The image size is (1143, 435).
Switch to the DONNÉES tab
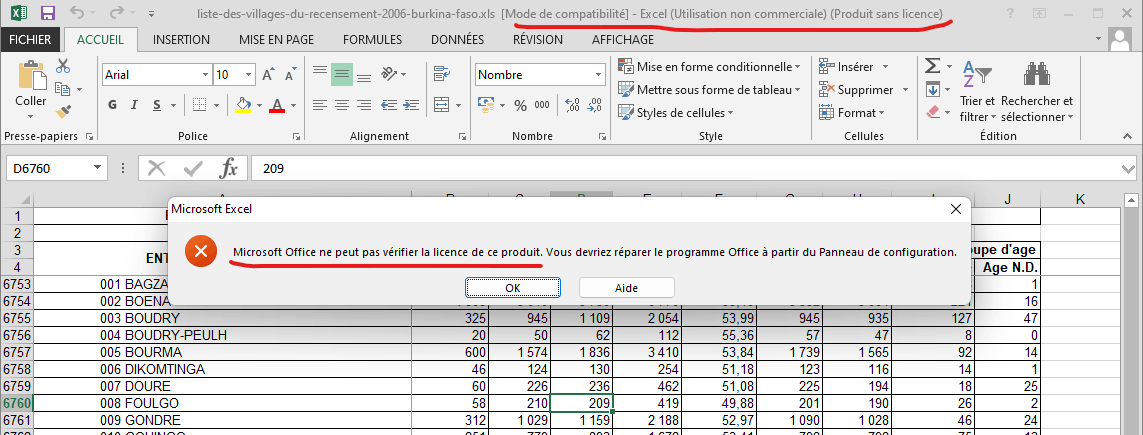457,40
